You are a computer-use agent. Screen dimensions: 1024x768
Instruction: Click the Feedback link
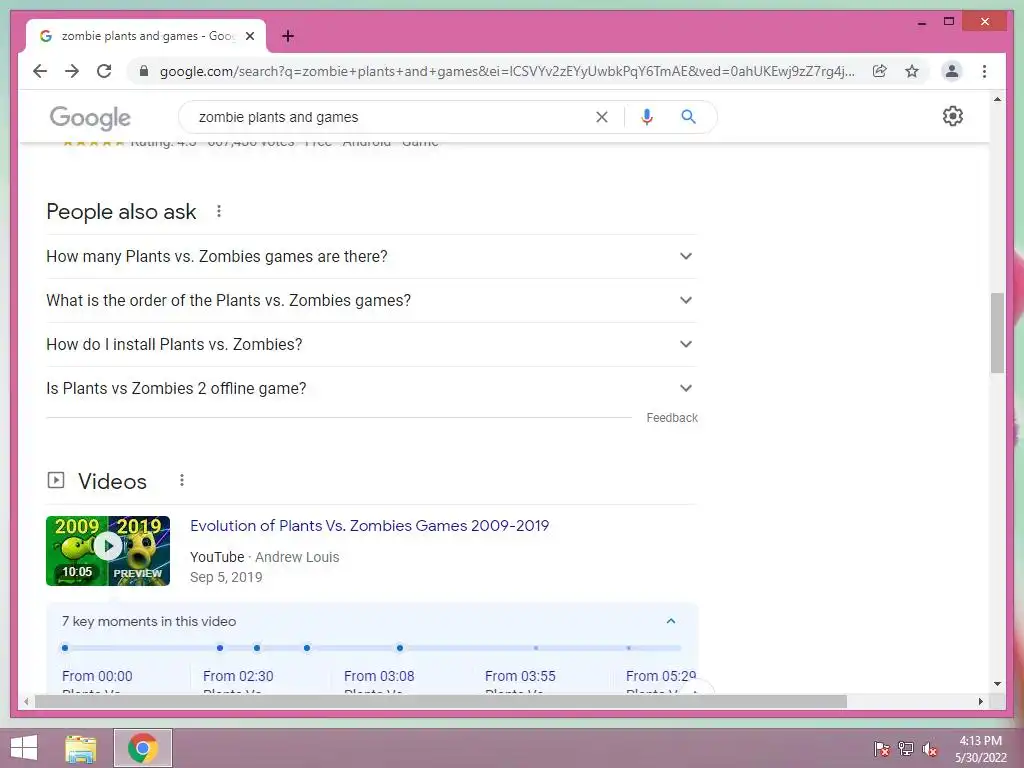672,418
